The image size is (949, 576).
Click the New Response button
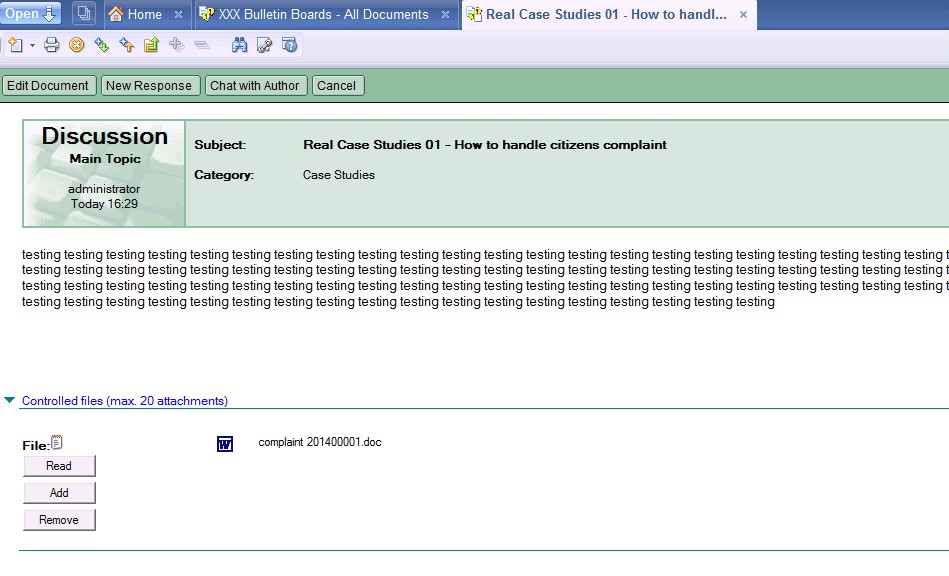coord(149,86)
